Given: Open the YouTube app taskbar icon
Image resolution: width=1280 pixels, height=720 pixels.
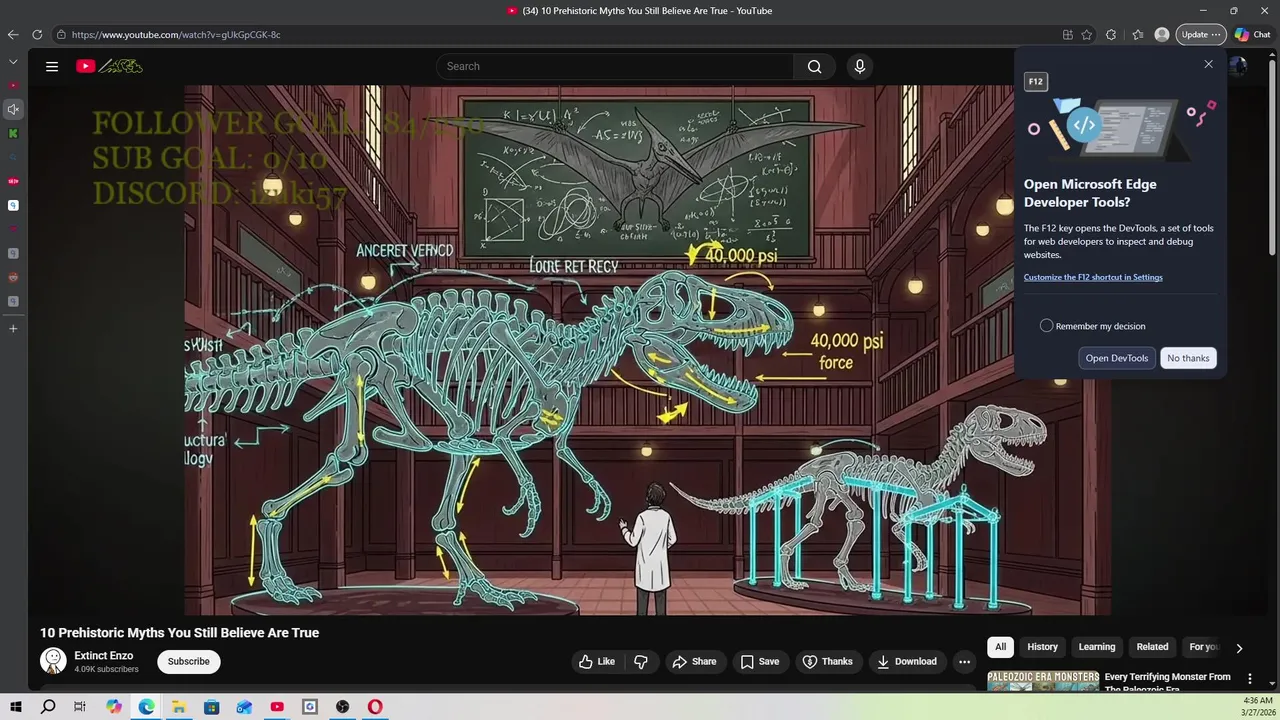Looking at the screenshot, I should point(277,707).
